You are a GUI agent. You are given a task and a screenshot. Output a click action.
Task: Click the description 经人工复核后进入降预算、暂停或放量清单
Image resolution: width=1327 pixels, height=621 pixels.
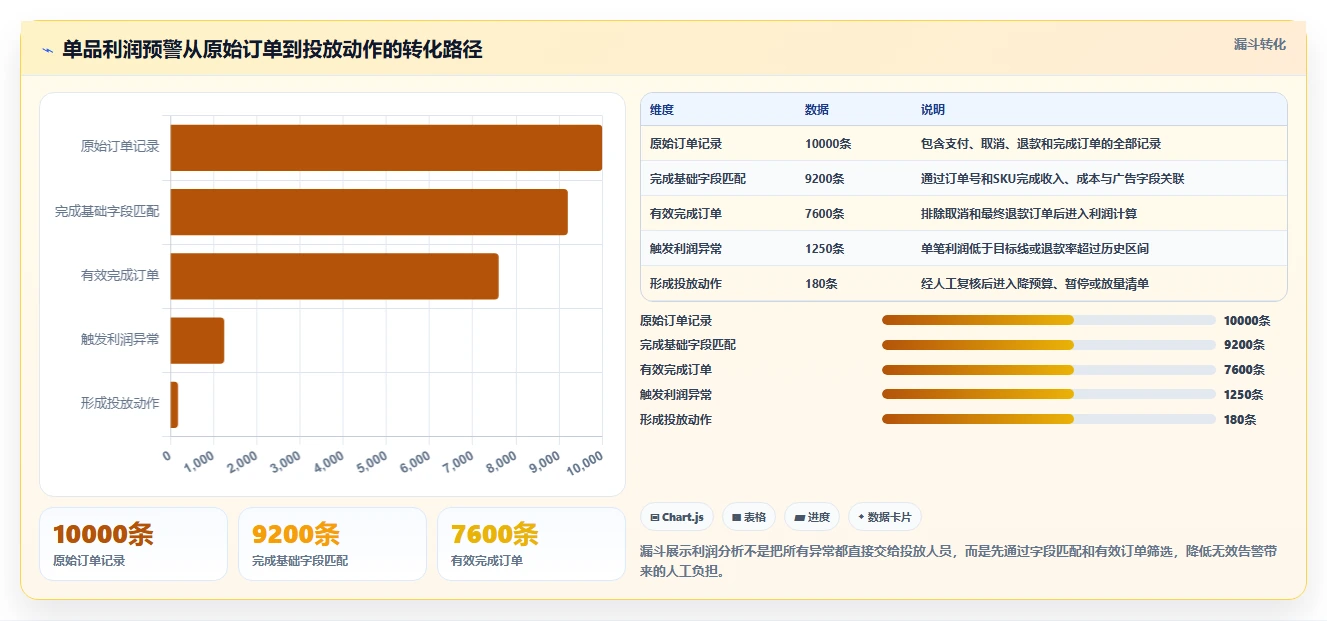coord(1035,284)
